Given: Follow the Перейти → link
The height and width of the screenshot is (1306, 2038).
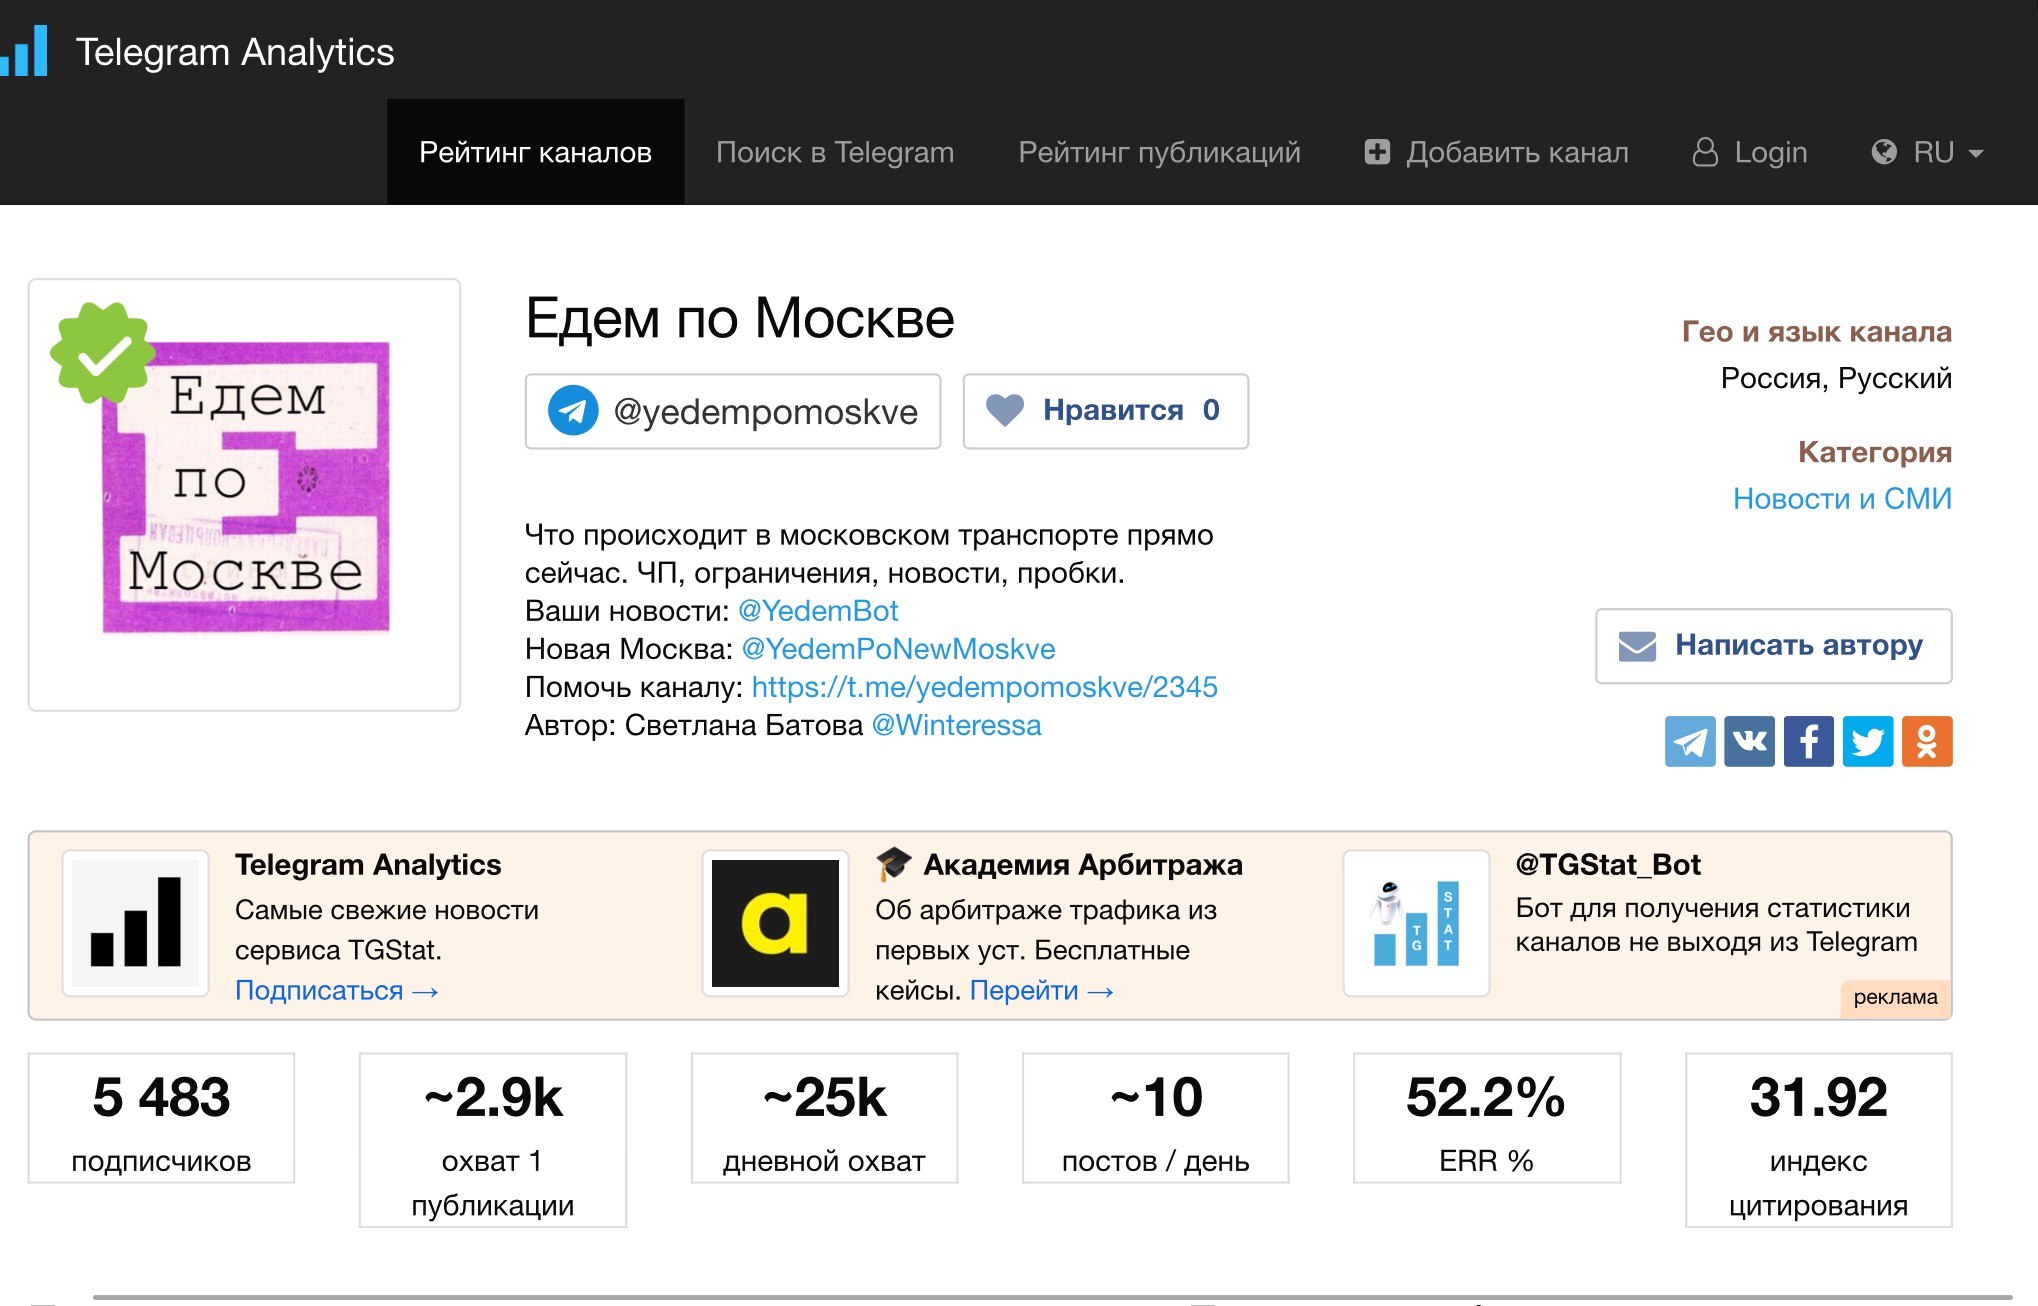Looking at the screenshot, I should pos(1042,990).
